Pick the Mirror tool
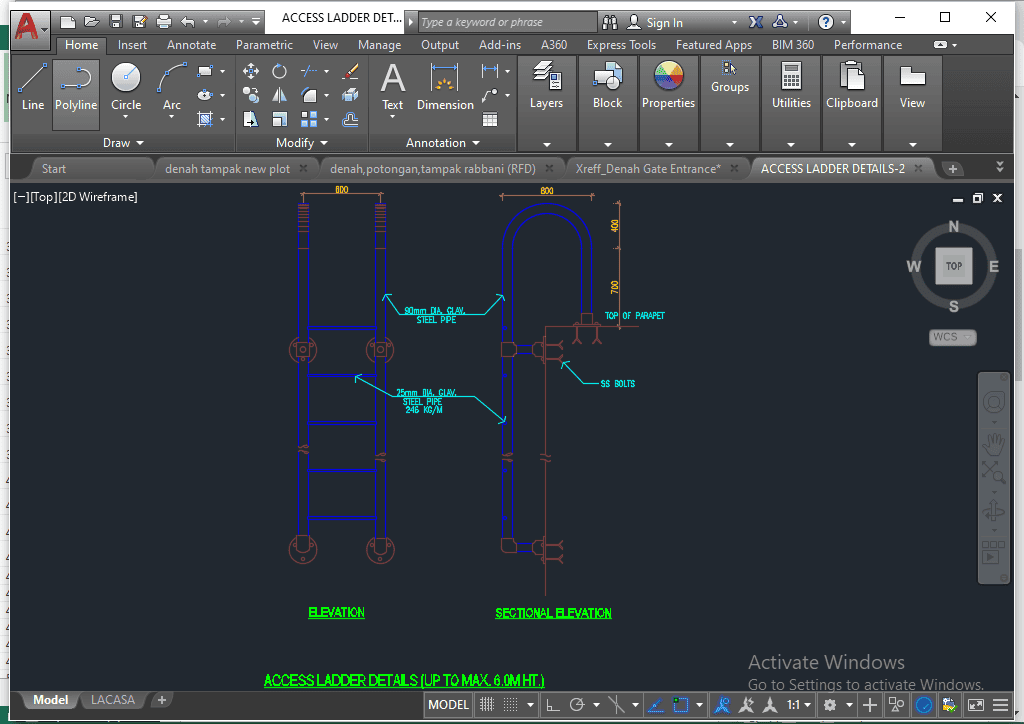 pos(280,95)
